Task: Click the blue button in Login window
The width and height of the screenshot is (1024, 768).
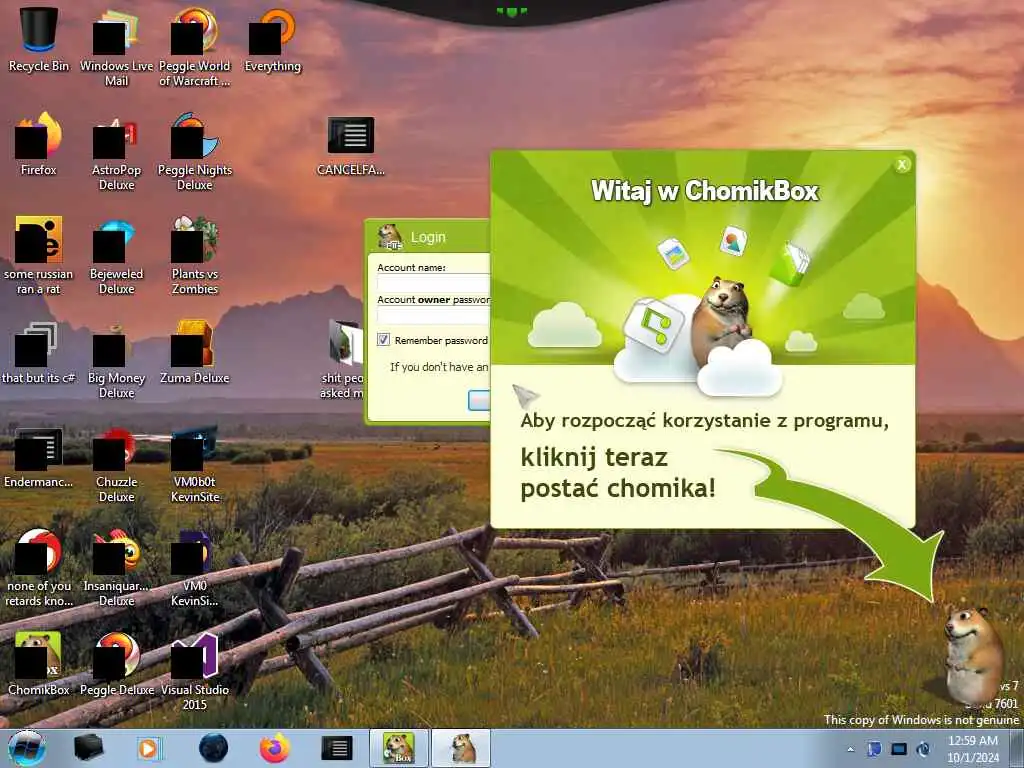Action: 479,400
